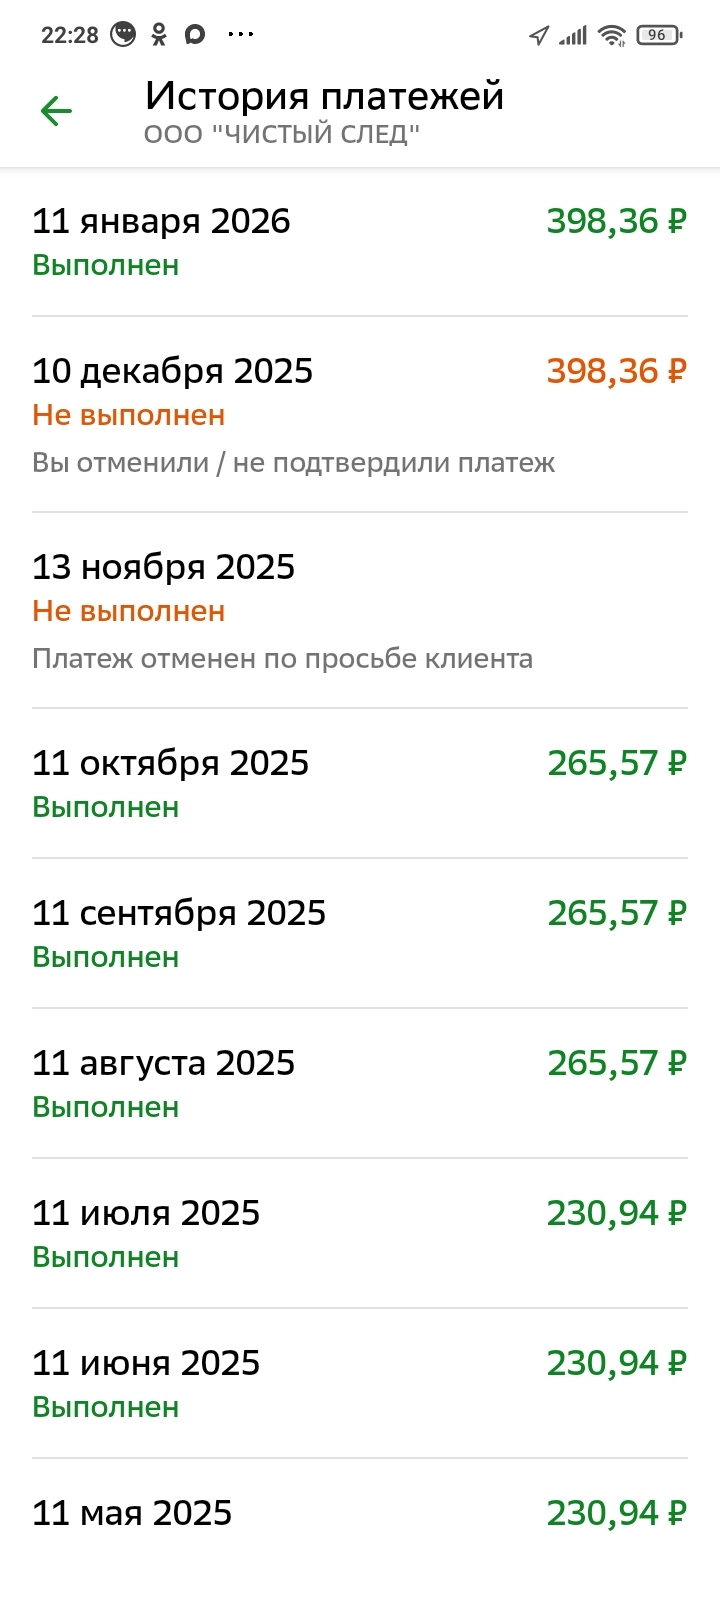Tap the Wi-Fi status icon

(611, 36)
